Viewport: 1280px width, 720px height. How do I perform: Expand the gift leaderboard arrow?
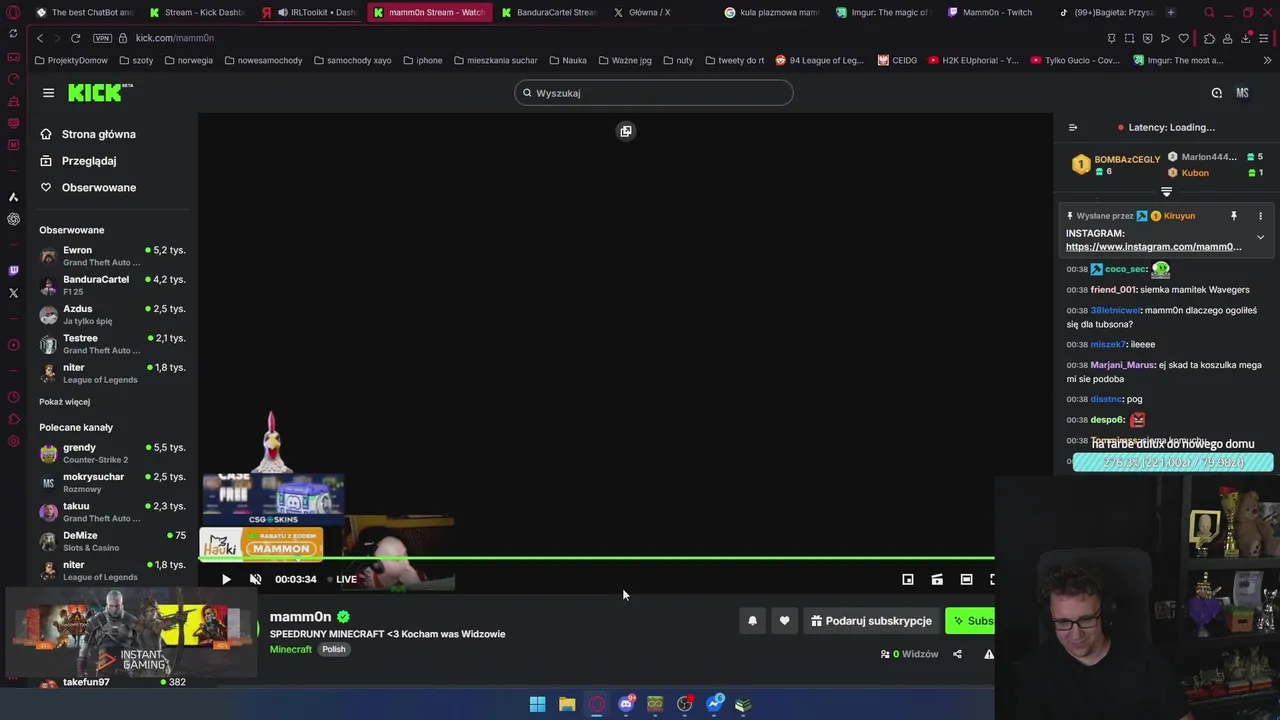[x=1166, y=191]
